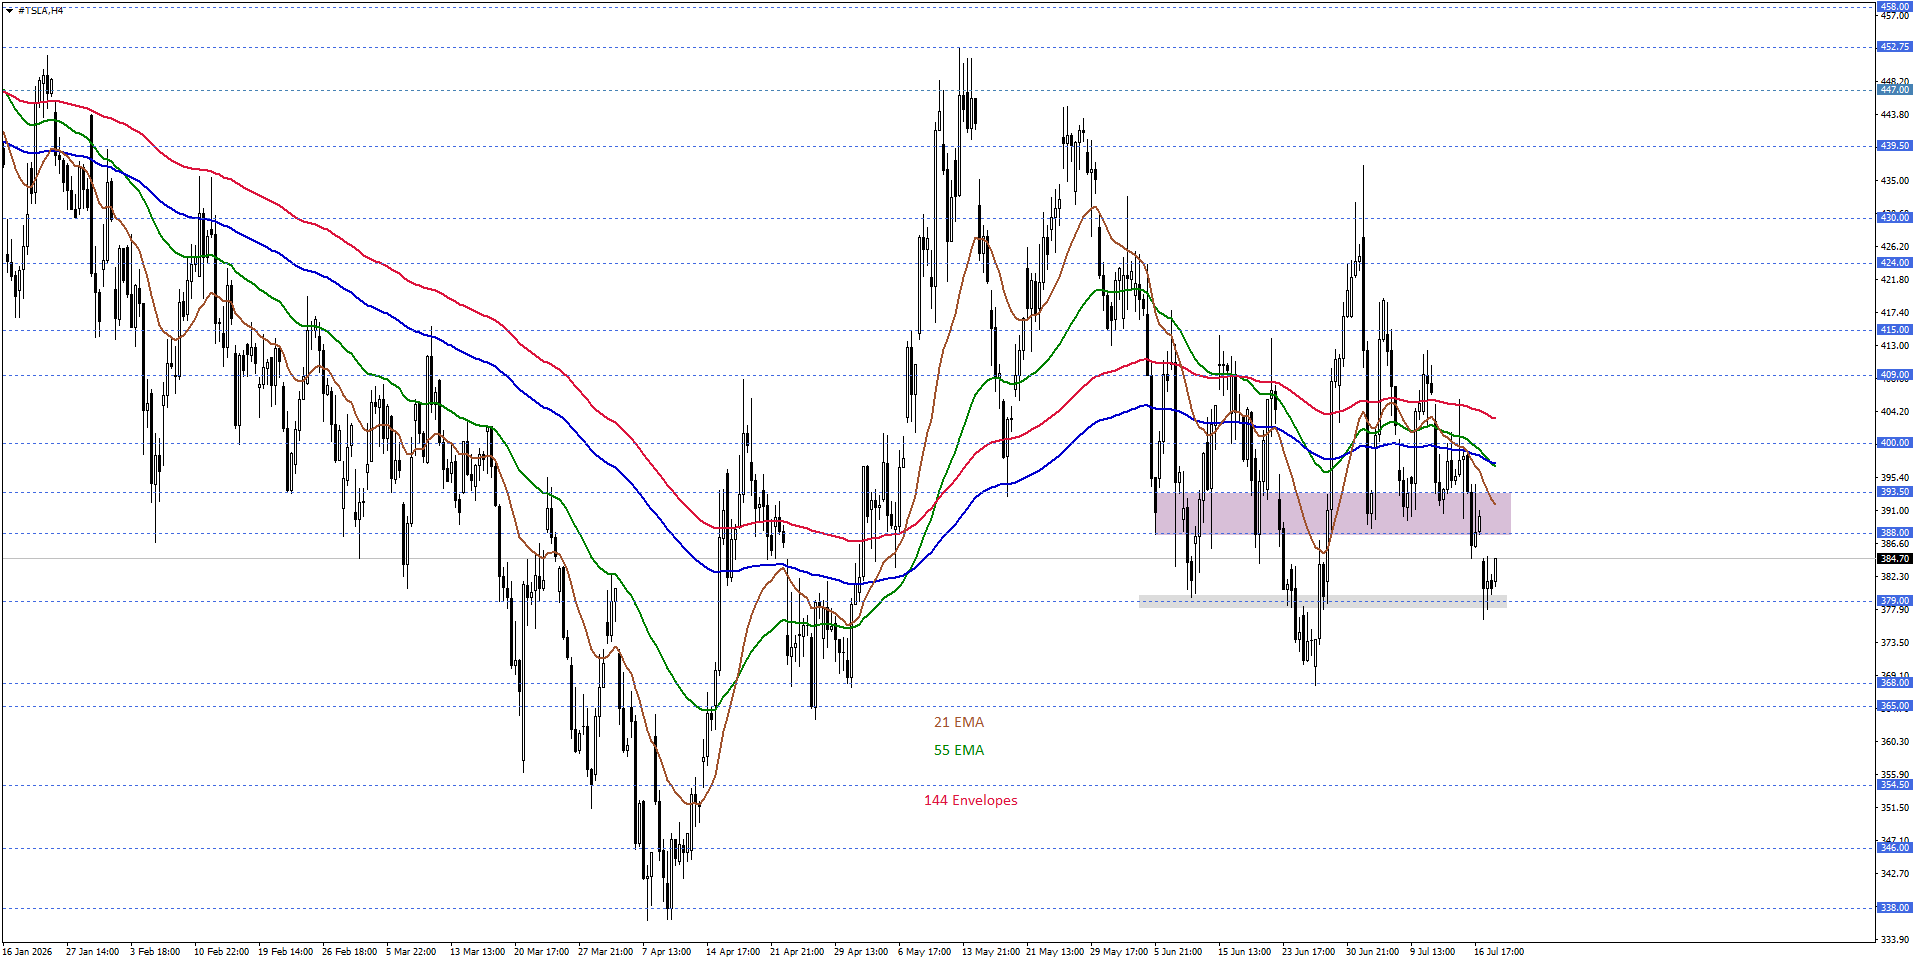This screenshot has width=1916, height=963.
Task: Click the 368.00 price level tag
Action: click(x=1895, y=683)
